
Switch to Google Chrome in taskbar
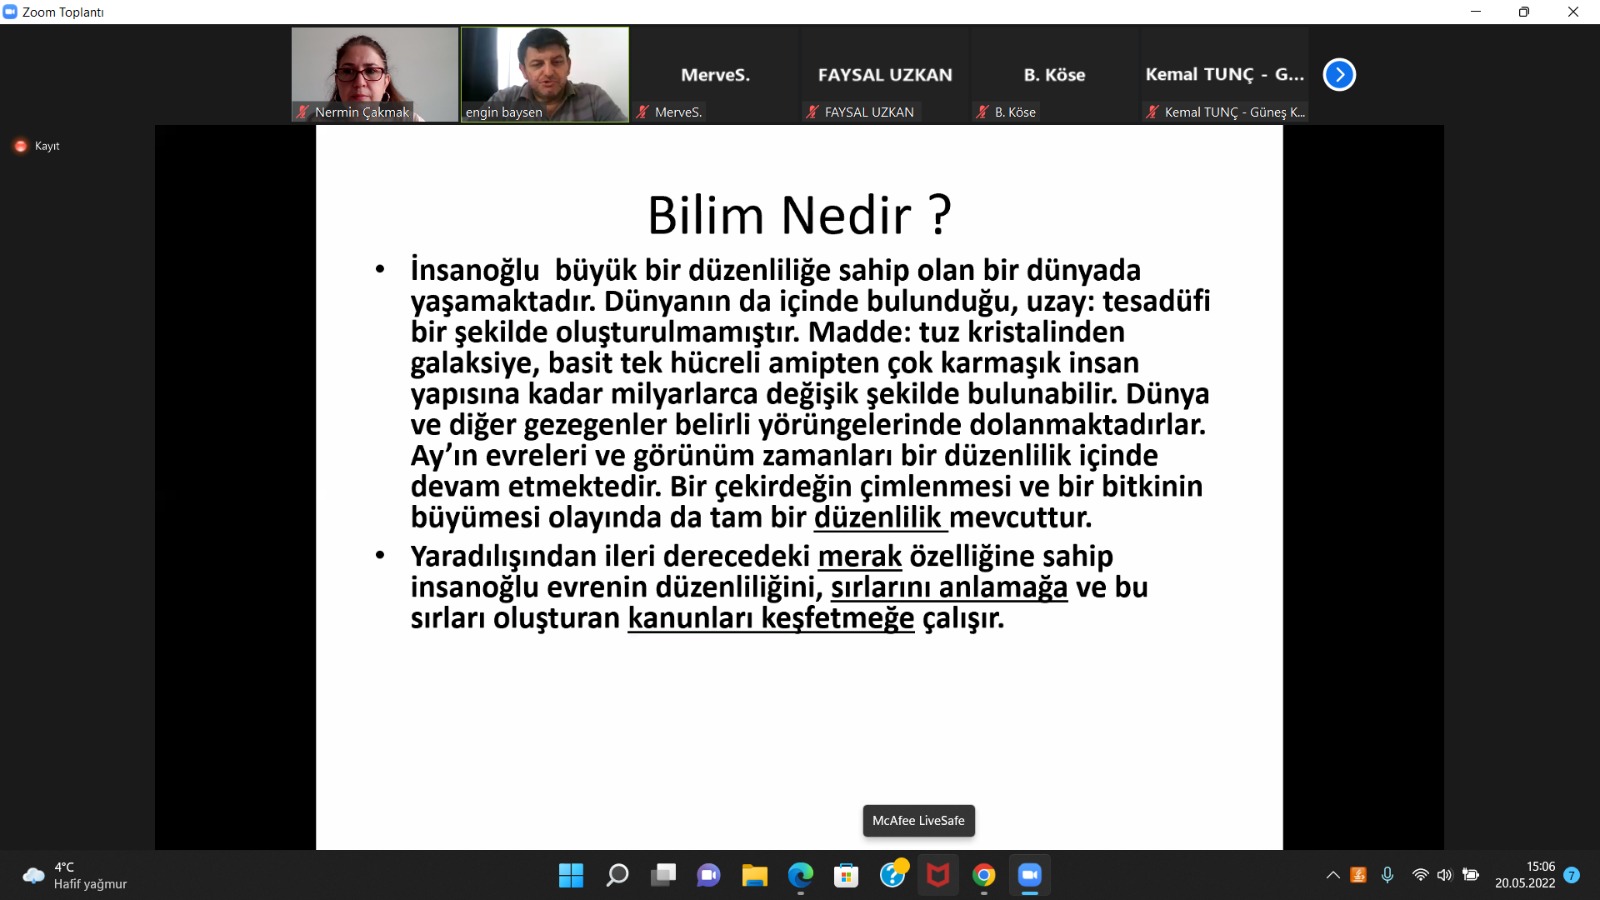point(984,876)
